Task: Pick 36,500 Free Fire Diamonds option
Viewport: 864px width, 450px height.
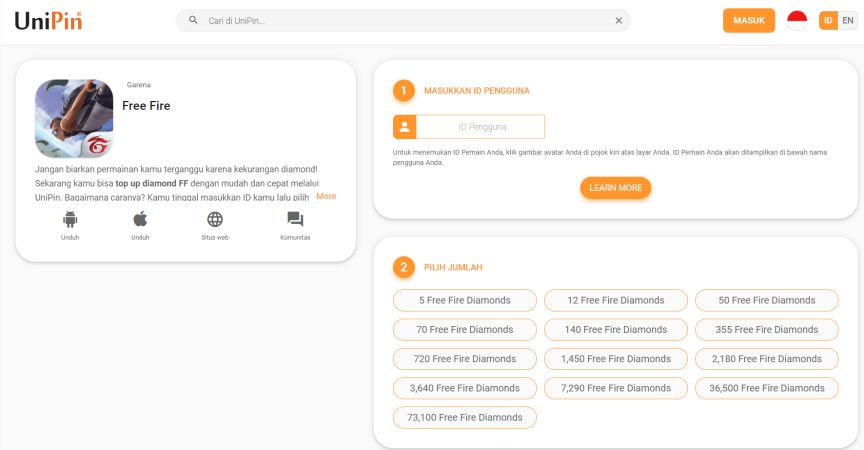Action: click(x=766, y=388)
